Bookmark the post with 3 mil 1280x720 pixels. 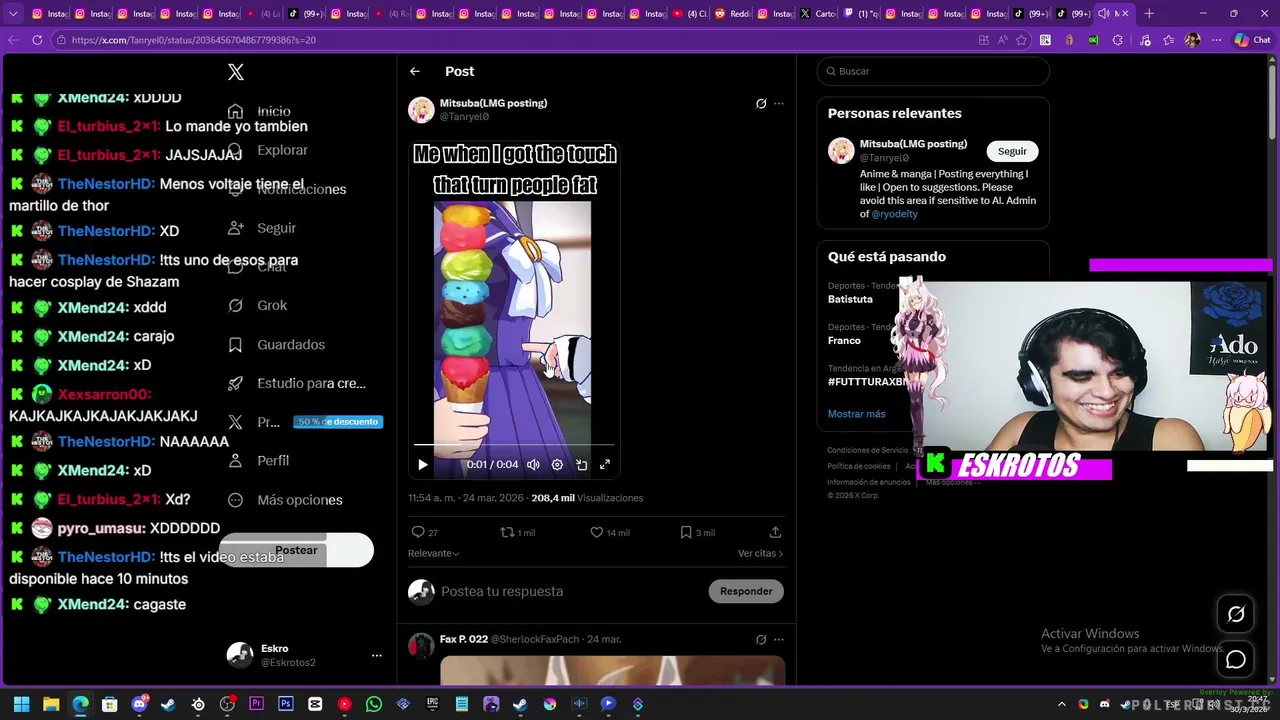coord(697,532)
